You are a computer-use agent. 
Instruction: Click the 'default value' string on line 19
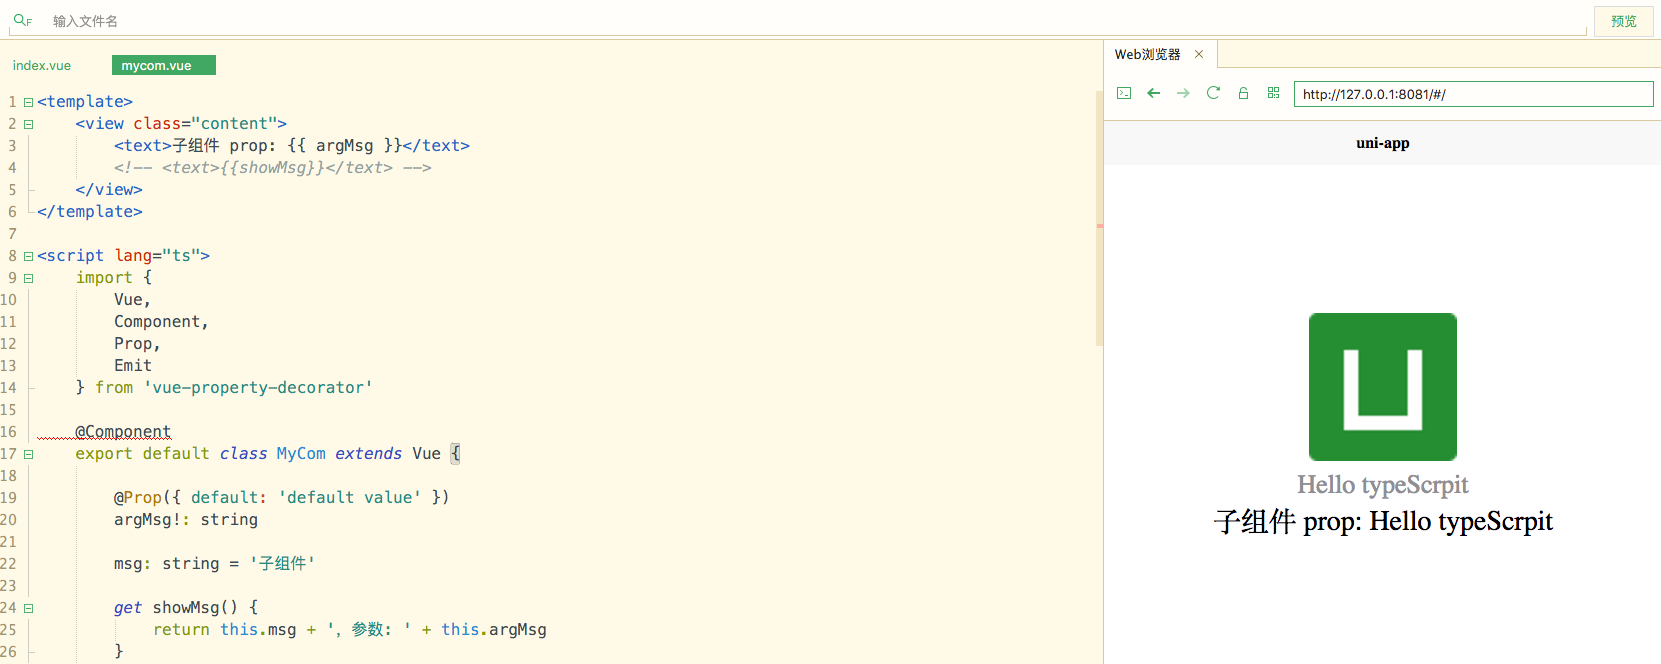(350, 497)
